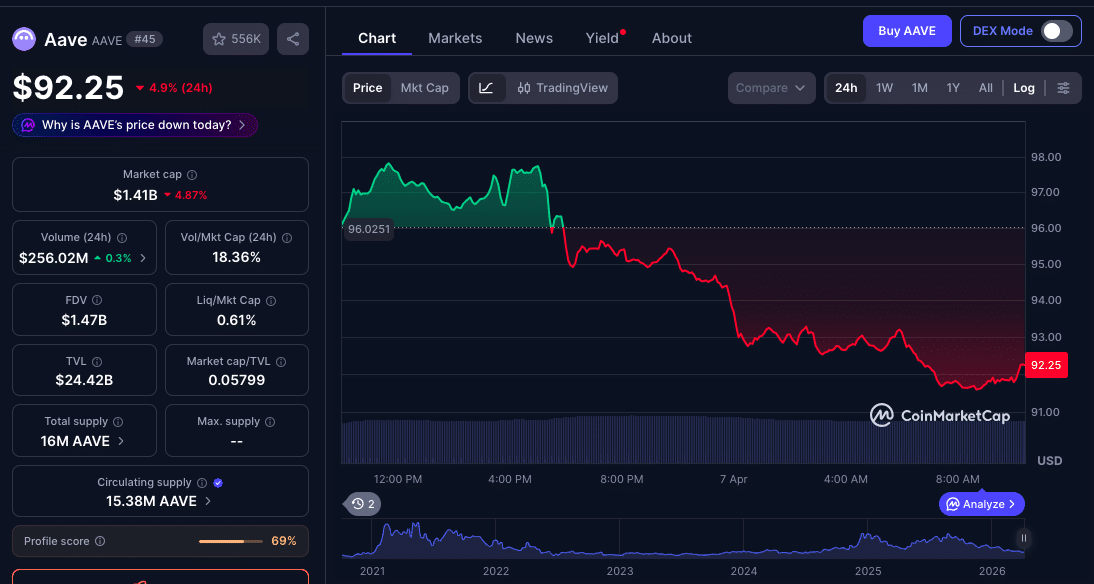The height and width of the screenshot is (584, 1094).
Task: Click the Profile score progress bar
Action: (231, 541)
